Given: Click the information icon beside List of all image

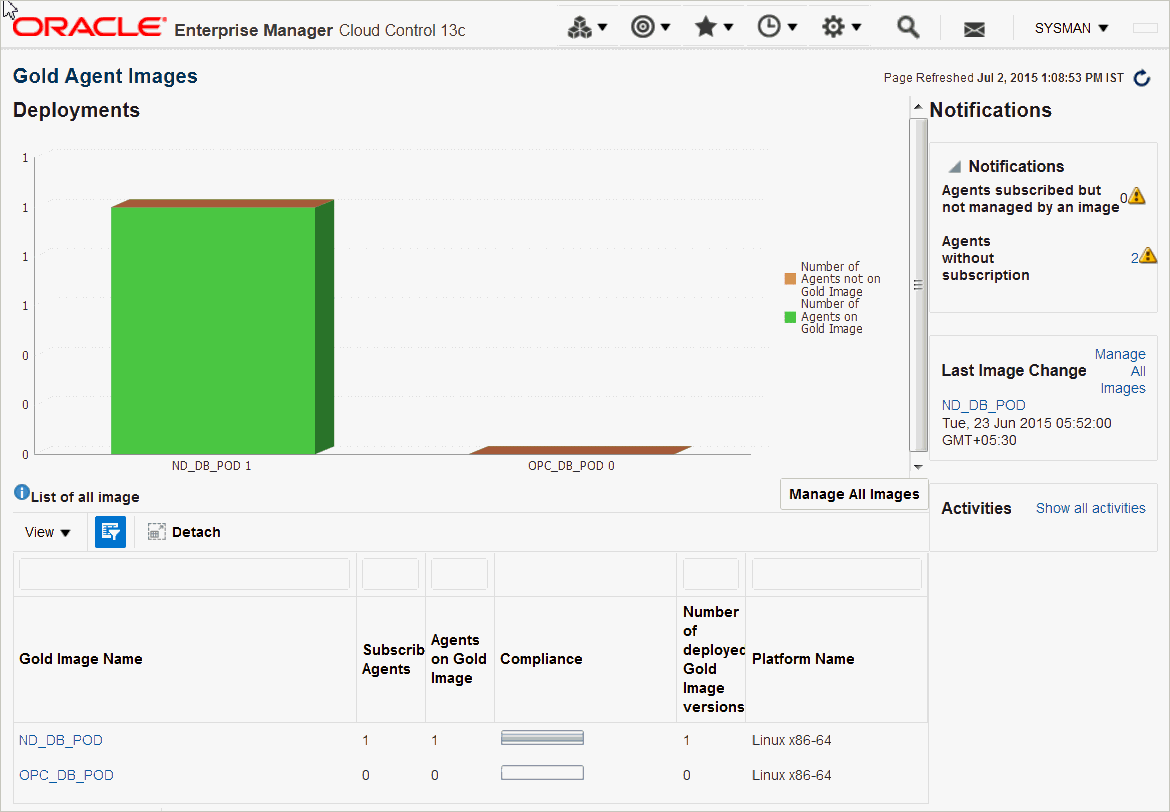Looking at the screenshot, I should pyautogui.click(x=22, y=493).
